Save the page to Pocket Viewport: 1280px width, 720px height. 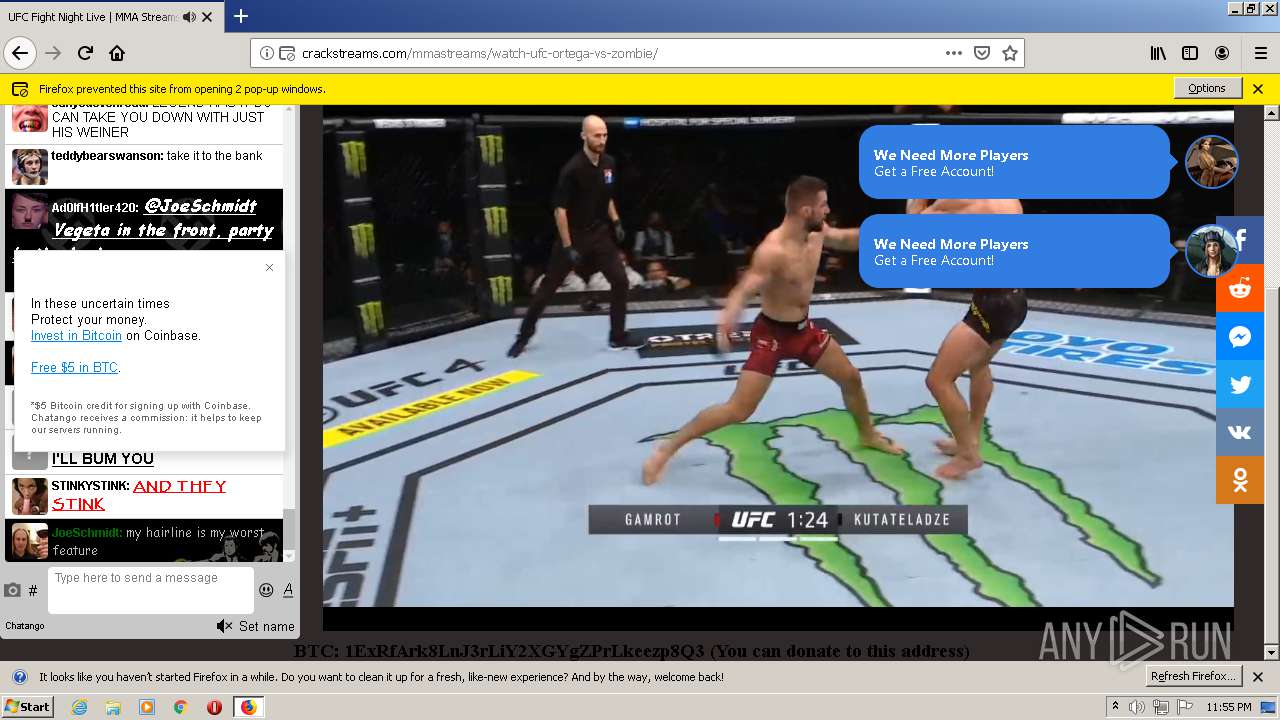coord(982,53)
